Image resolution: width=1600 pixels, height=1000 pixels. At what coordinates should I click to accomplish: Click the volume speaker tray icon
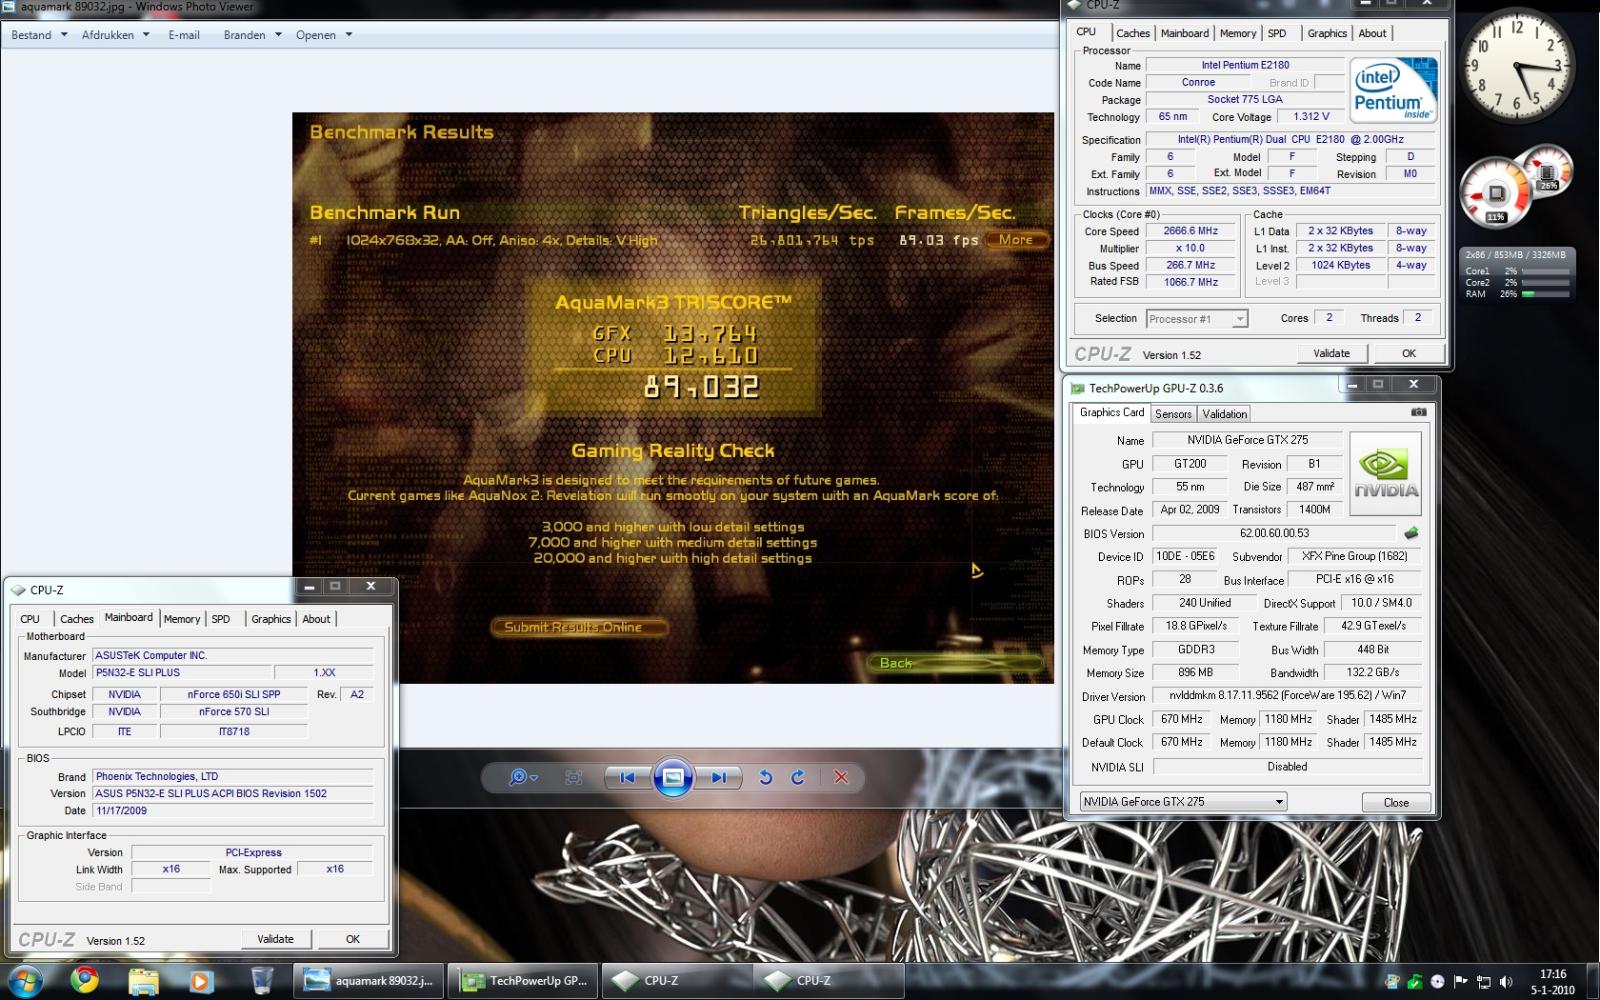click(1506, 982)
